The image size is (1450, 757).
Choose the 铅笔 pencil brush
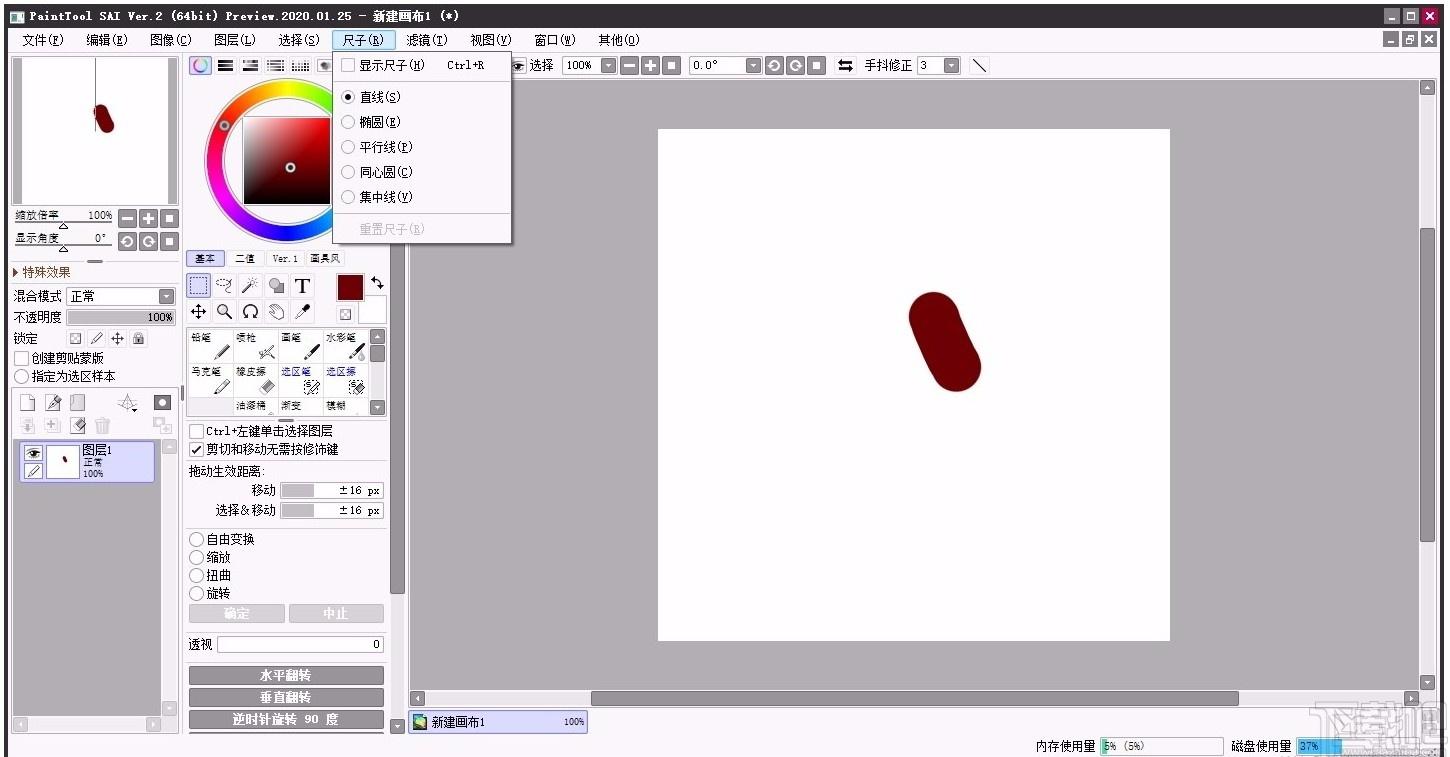211,346
